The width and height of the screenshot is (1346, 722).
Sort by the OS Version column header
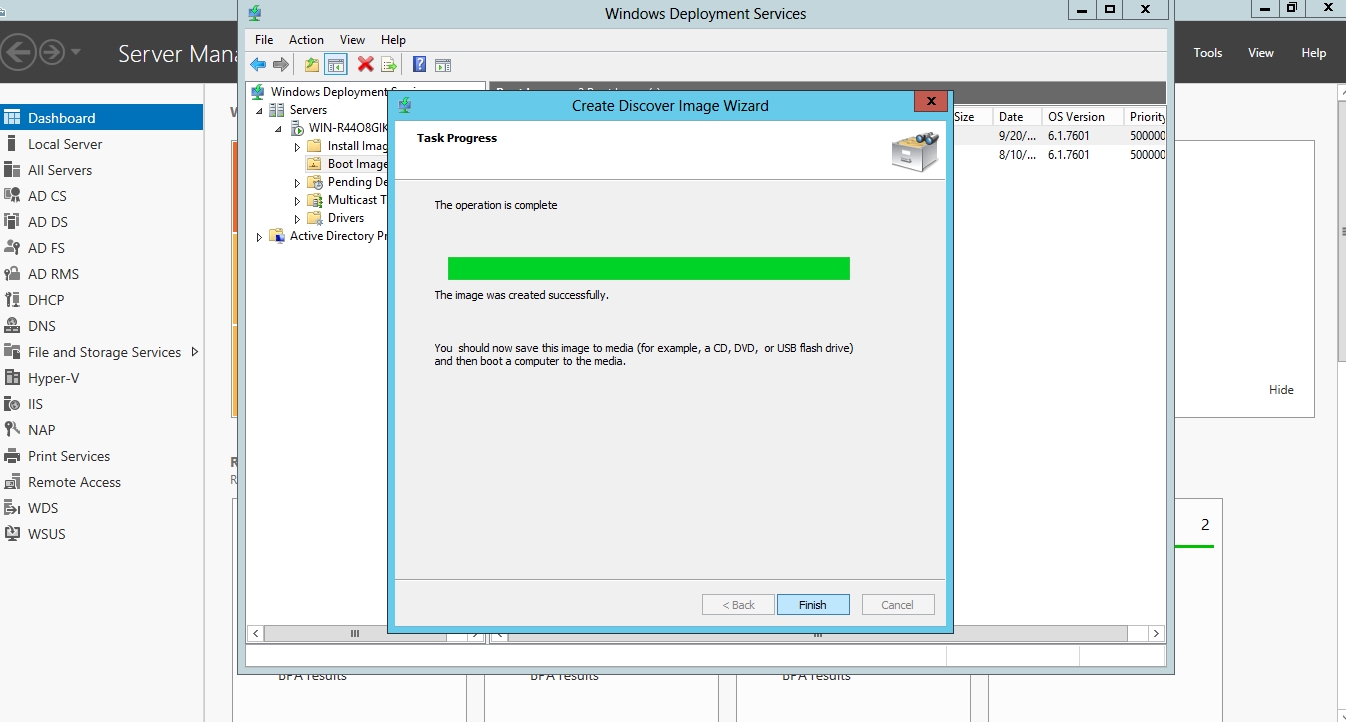click(1083, 117)
